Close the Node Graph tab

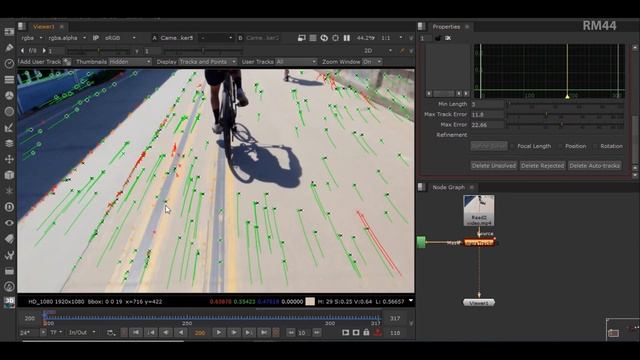coord(472,187)
